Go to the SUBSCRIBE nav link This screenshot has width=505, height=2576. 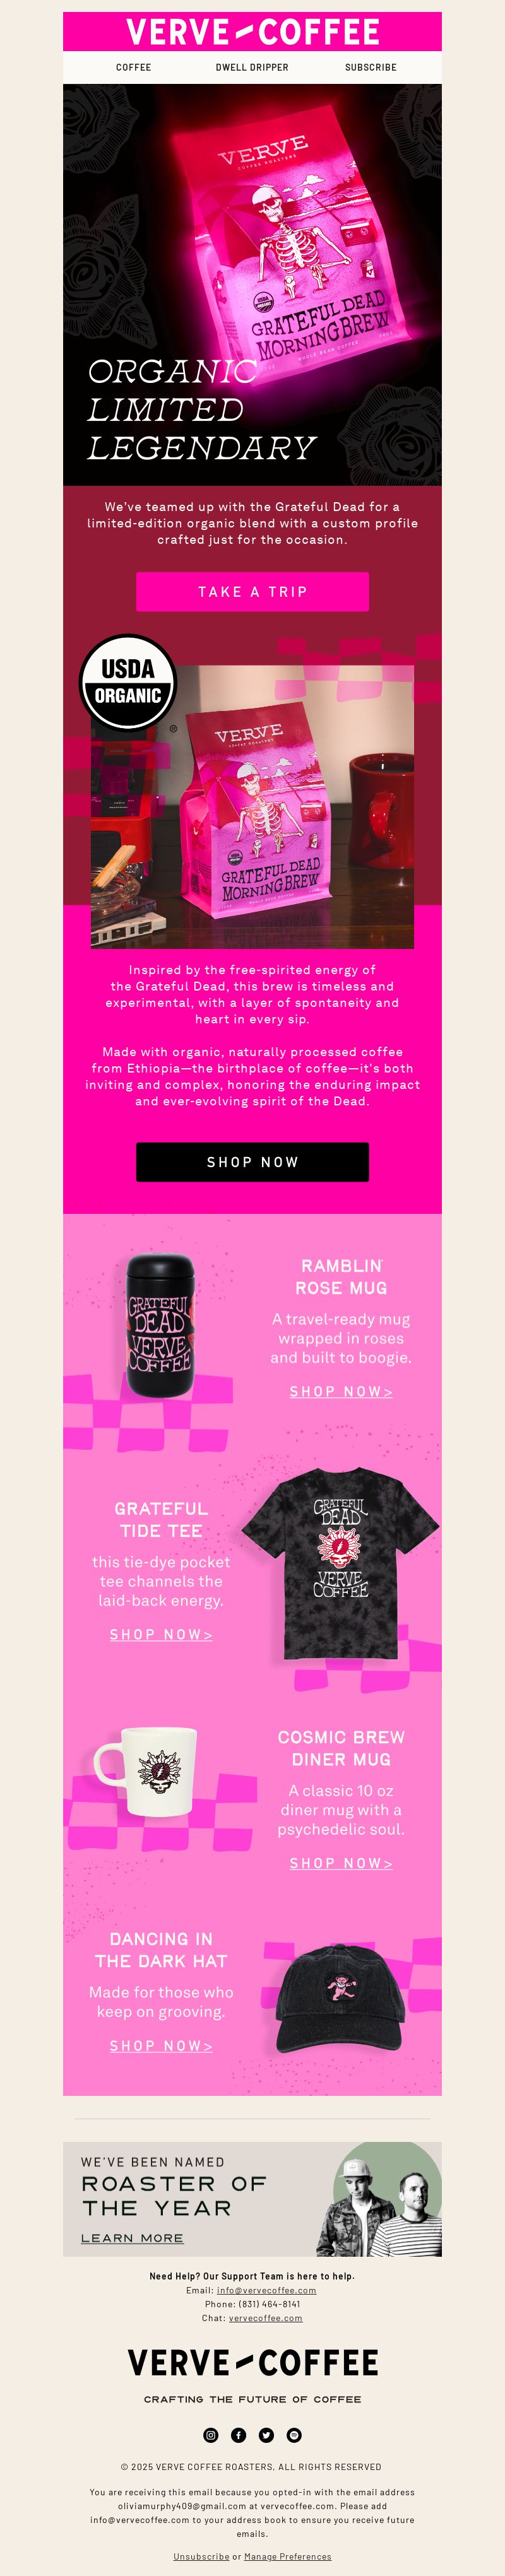point(371,67)
